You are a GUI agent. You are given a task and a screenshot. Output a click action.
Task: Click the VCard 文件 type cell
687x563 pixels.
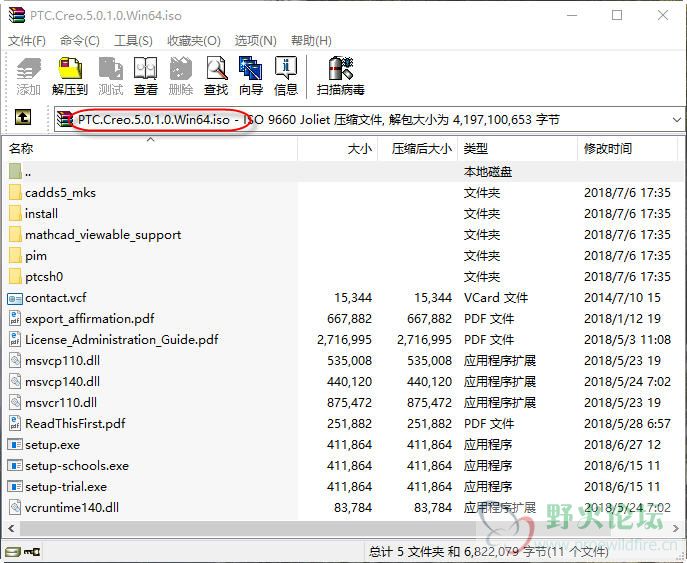tap(496, 298)
